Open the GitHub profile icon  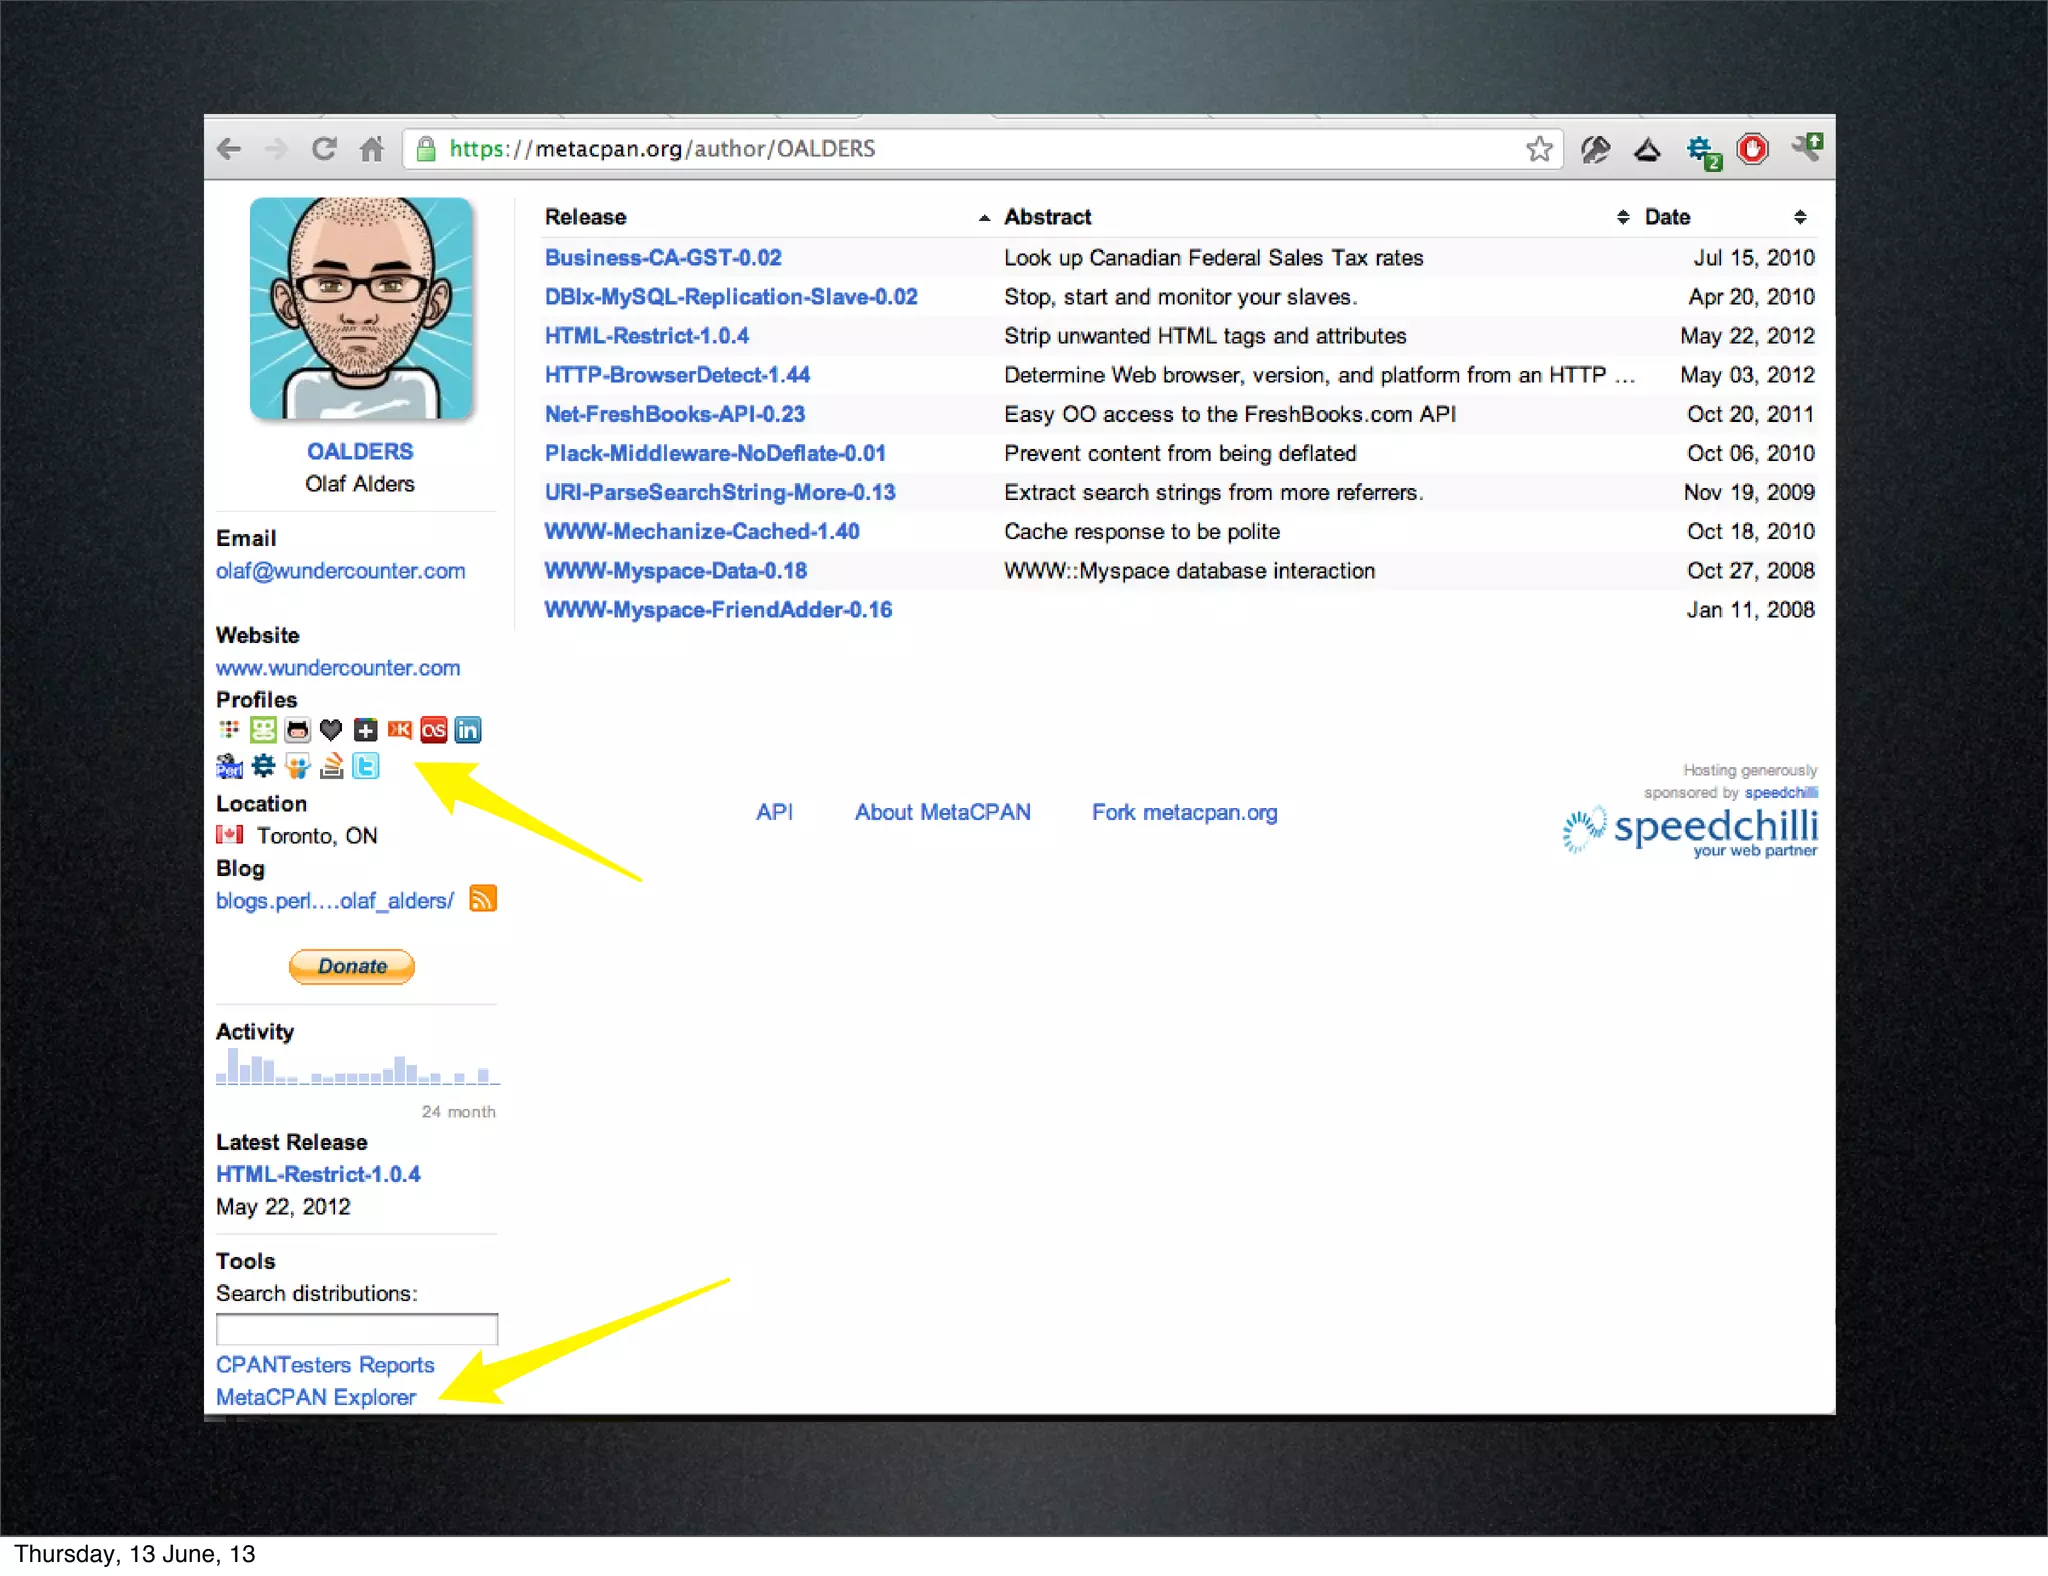[297, 730]
